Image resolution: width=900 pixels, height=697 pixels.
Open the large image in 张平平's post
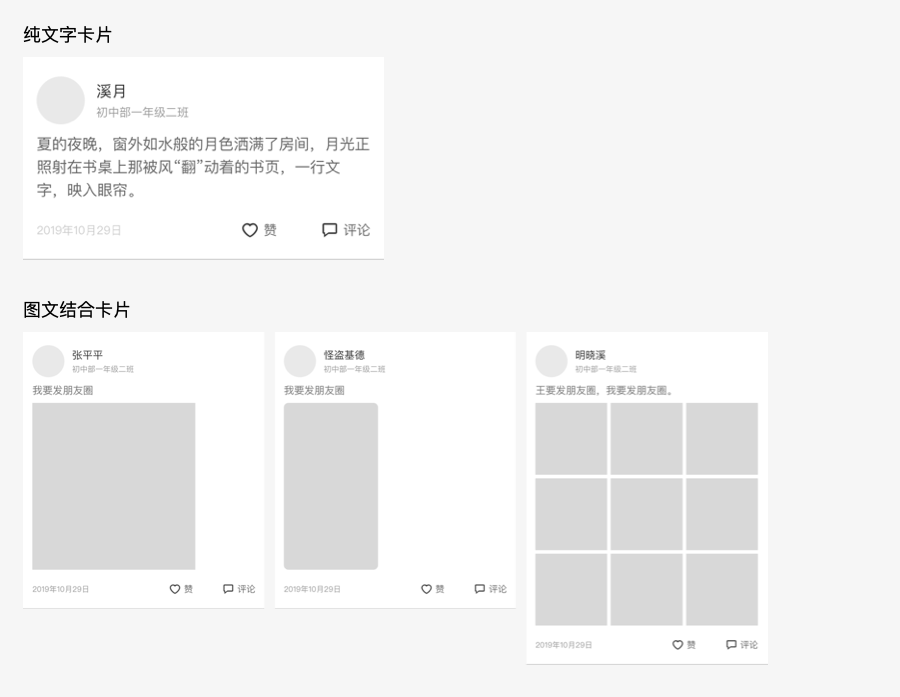pyautogui.click(x=113, y=486)
